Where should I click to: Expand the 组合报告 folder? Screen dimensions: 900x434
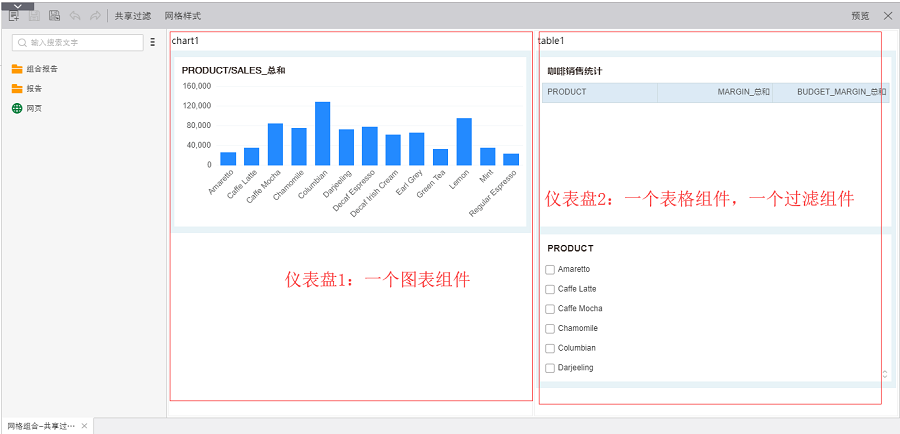click(17, 69)
